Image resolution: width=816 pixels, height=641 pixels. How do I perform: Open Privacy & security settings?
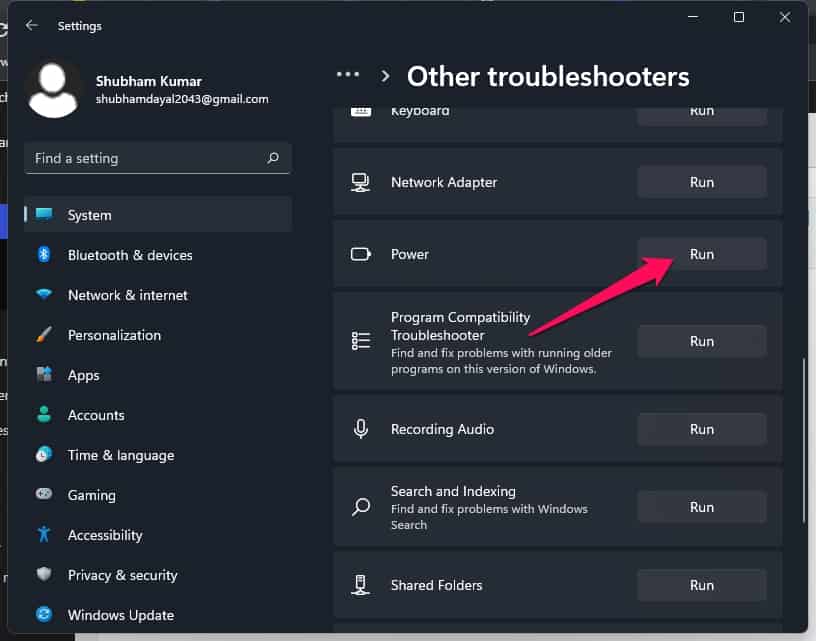tap(158, 575)
